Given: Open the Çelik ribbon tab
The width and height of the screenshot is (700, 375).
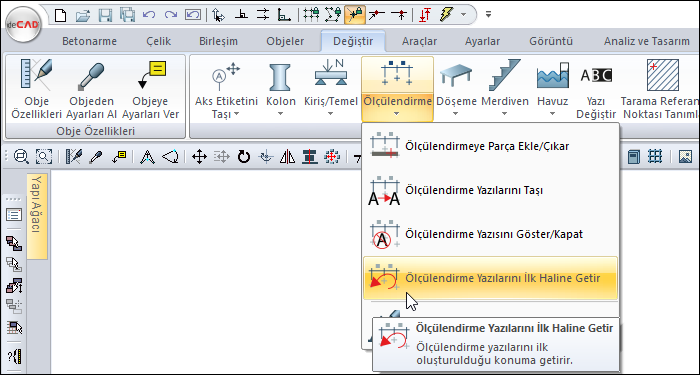Looking at the screenshot, I should coord(159,42).
